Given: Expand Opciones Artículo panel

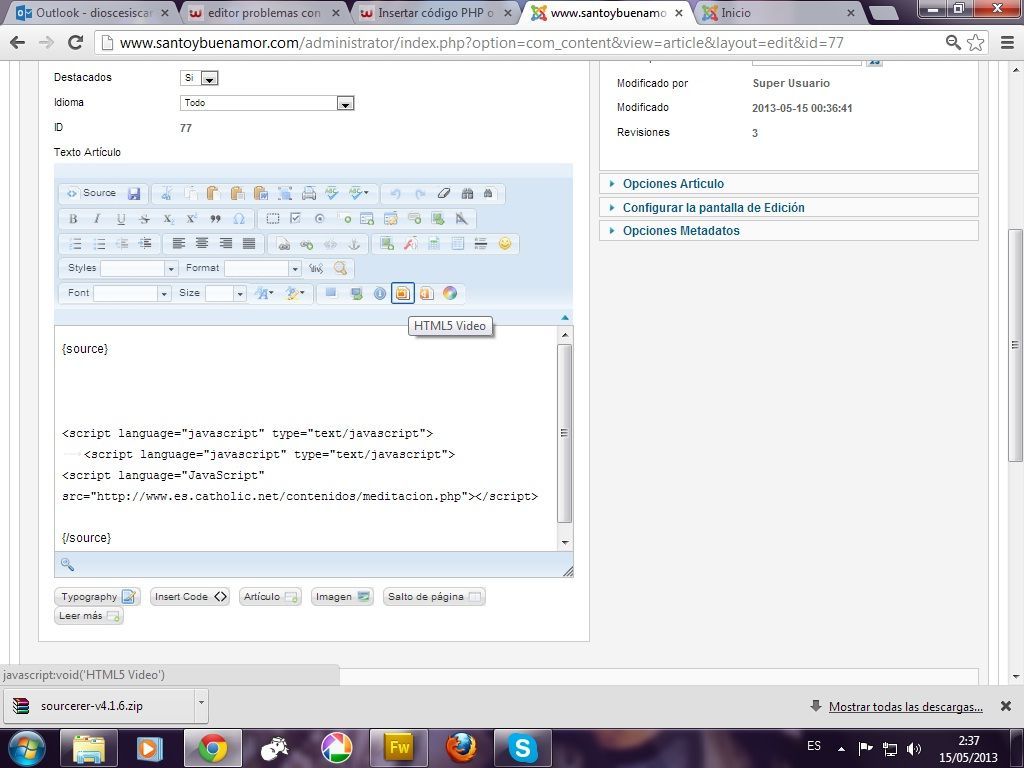Looking at the screenshot, I should tap(673, 184).
